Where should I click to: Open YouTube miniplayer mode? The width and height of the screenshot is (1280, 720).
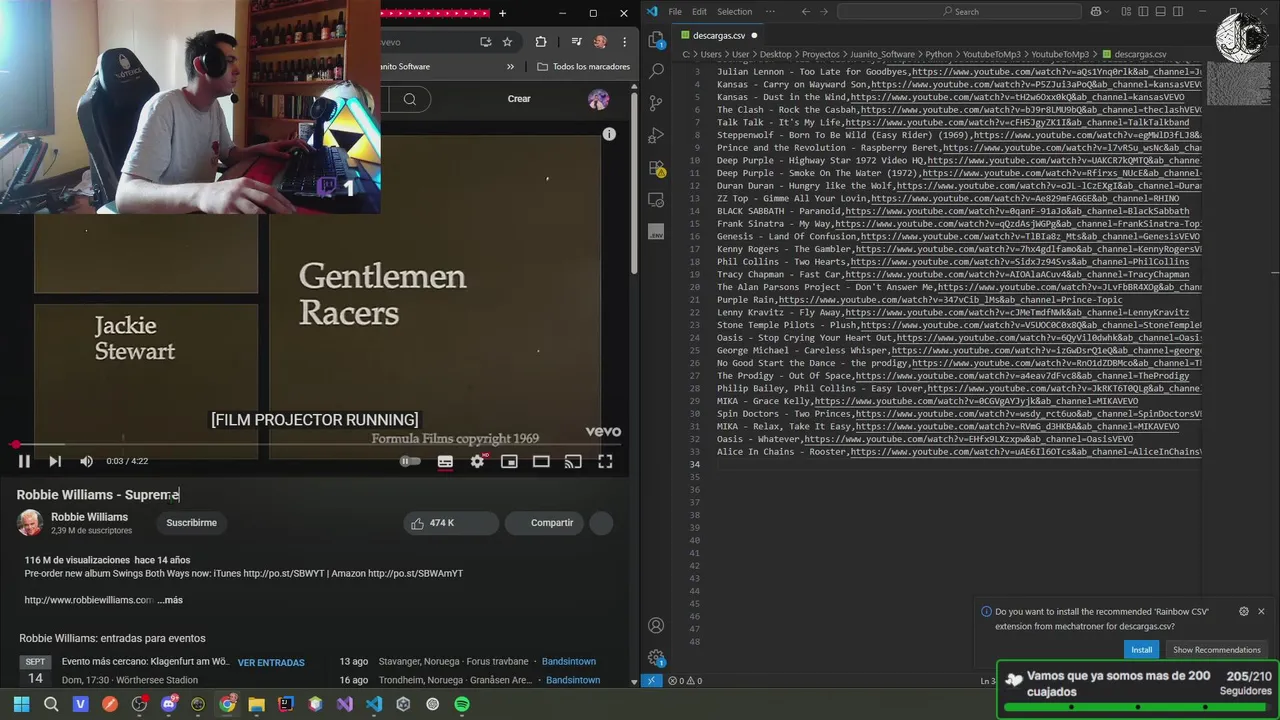click(x=509, y=461)
